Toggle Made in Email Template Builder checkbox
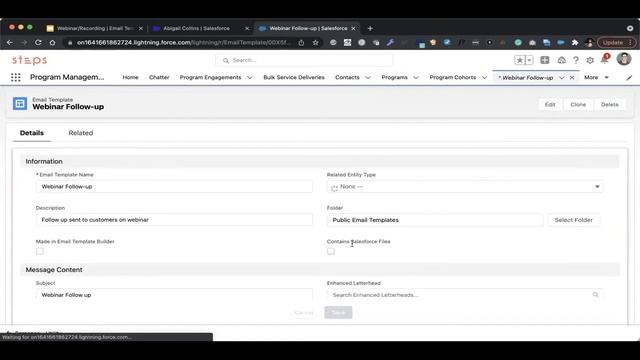Screen dimensions: 640x360 coord(40,251)
